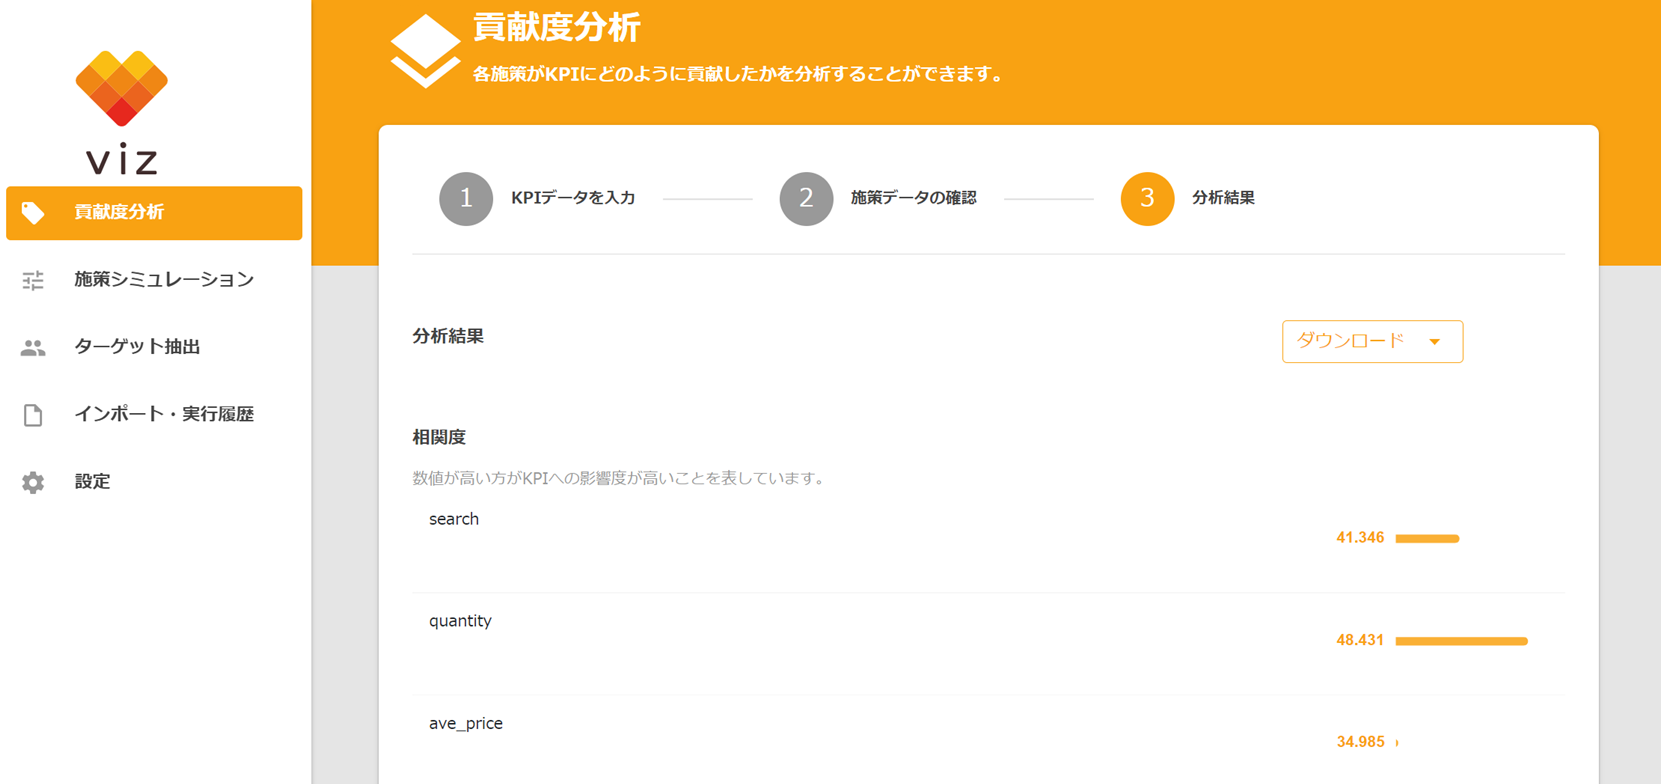Image resolution: width=1661 pixels, height=784 pixels.
Task: Go to ターゲット抽出 page
Action: point(154,347)
